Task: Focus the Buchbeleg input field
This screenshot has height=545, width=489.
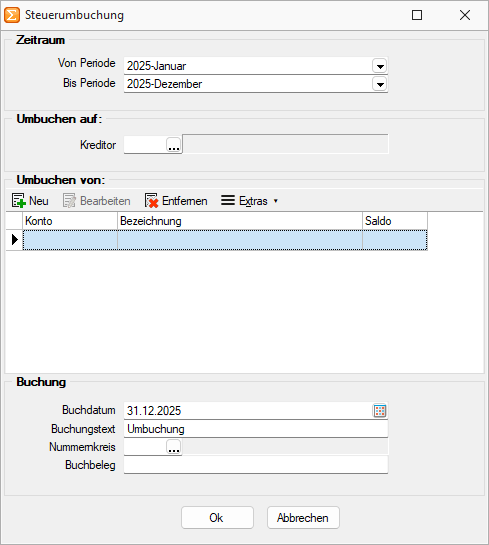Action: click(x=256, y=465)
